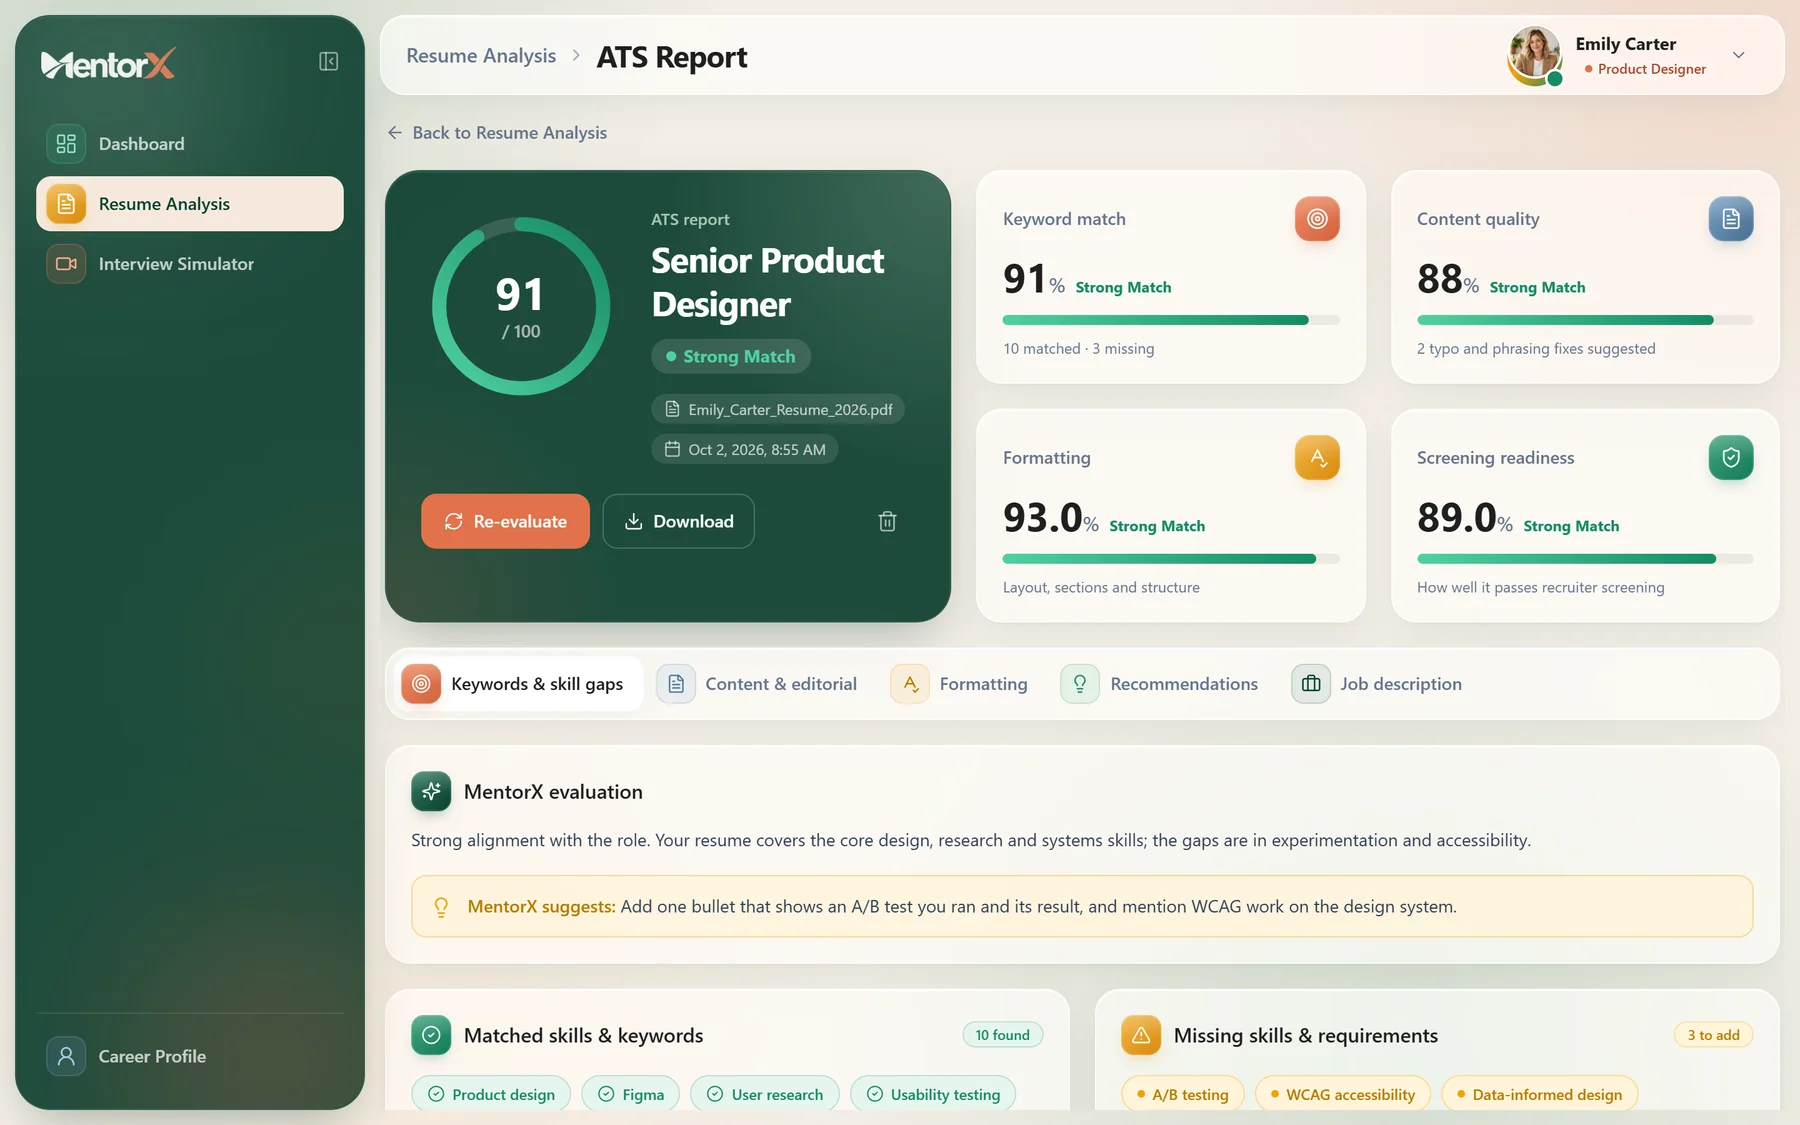This screenshot has width=1800, height=1125.
Task: Click the Career Profile person icon
Action: 66,1056
